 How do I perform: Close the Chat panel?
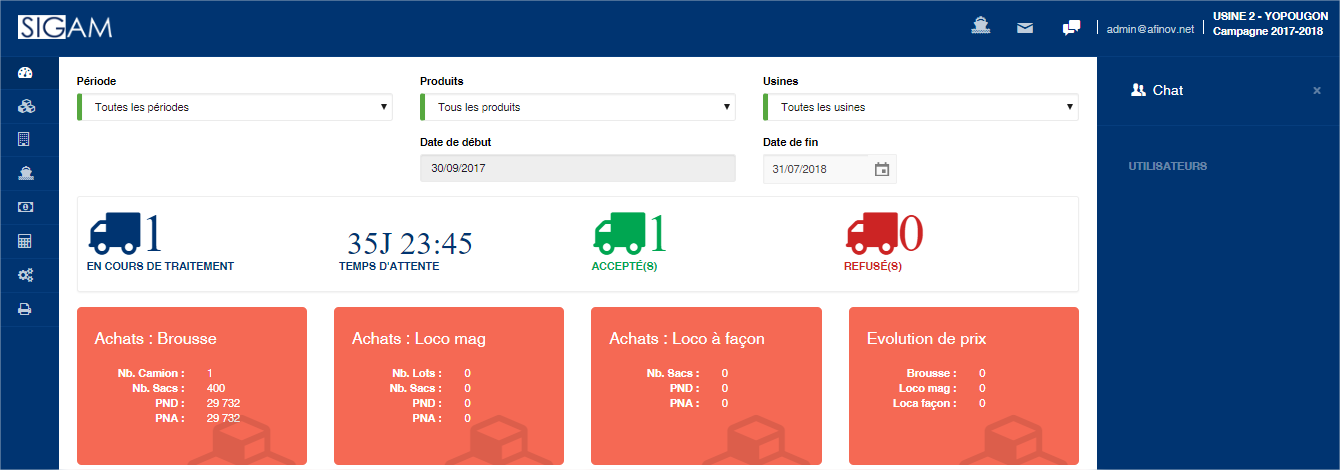1317,90
